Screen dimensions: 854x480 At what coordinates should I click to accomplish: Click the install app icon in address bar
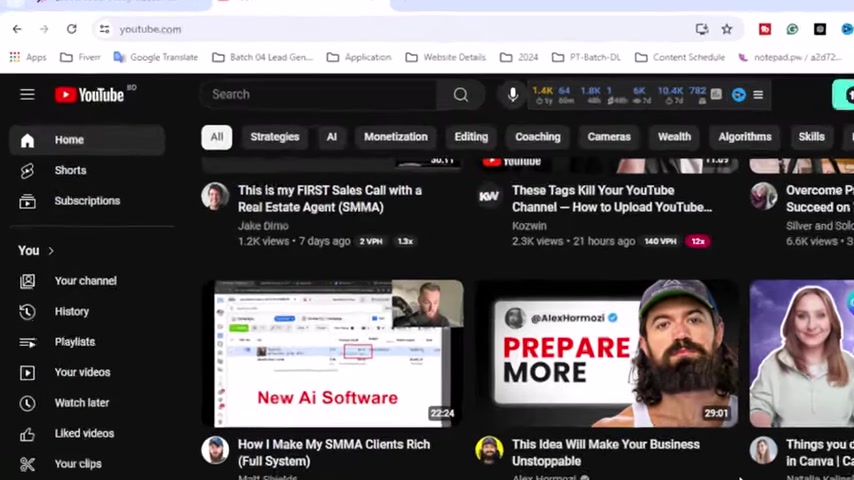click(x=702, y=29)
